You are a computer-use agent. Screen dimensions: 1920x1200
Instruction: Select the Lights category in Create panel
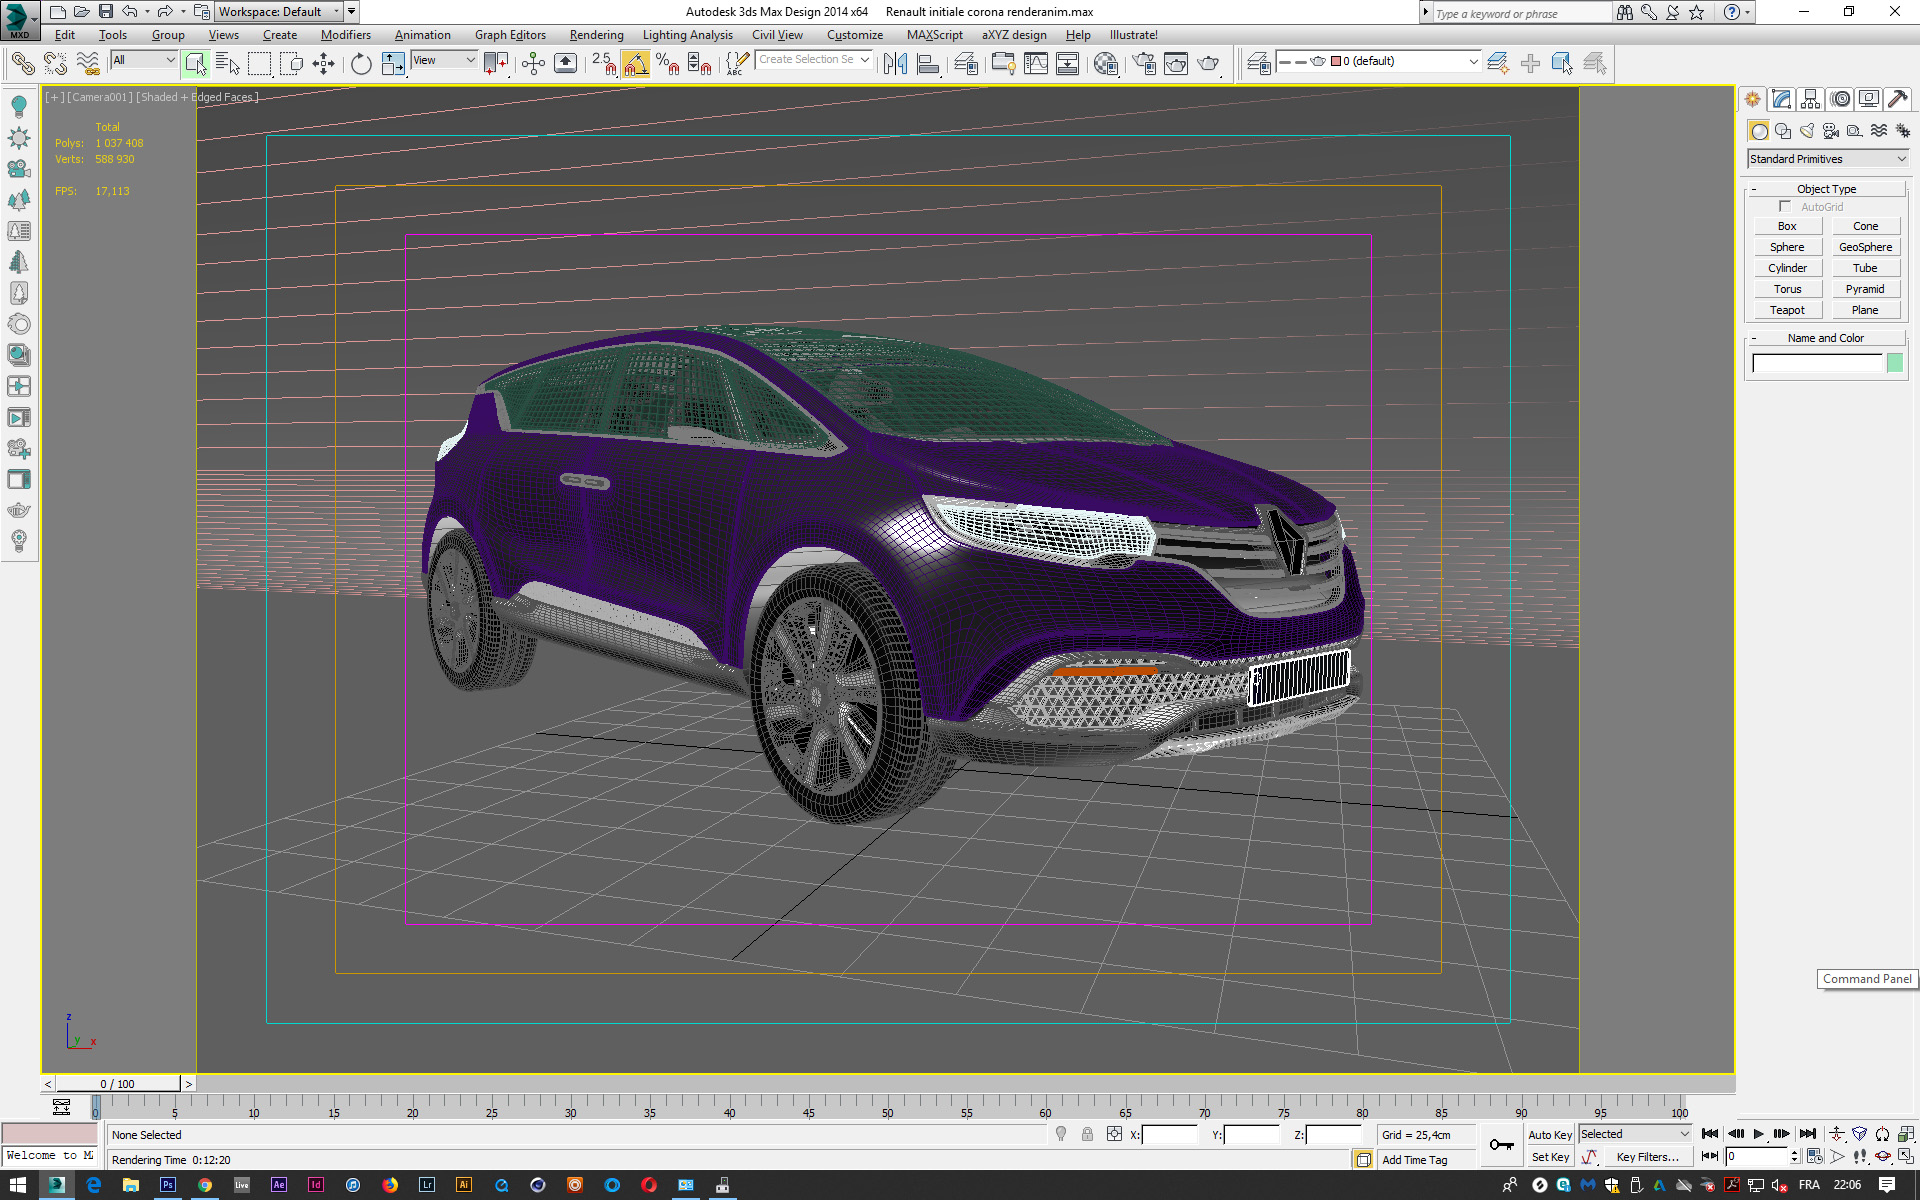click(1807, 131)
